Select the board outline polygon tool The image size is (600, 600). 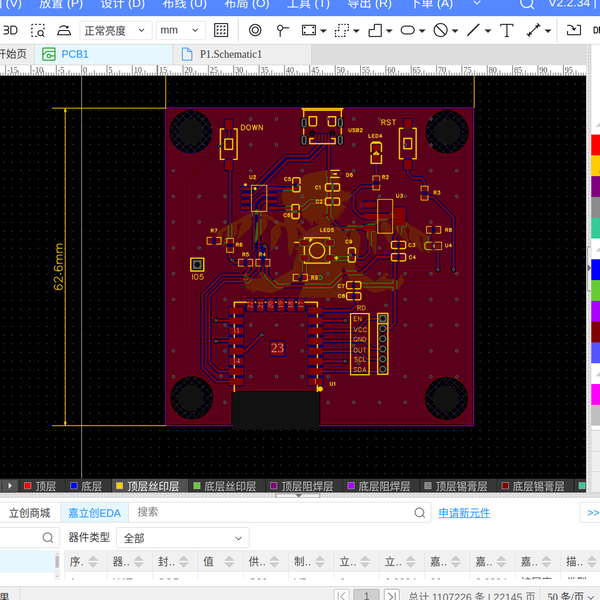coord(375,30)
